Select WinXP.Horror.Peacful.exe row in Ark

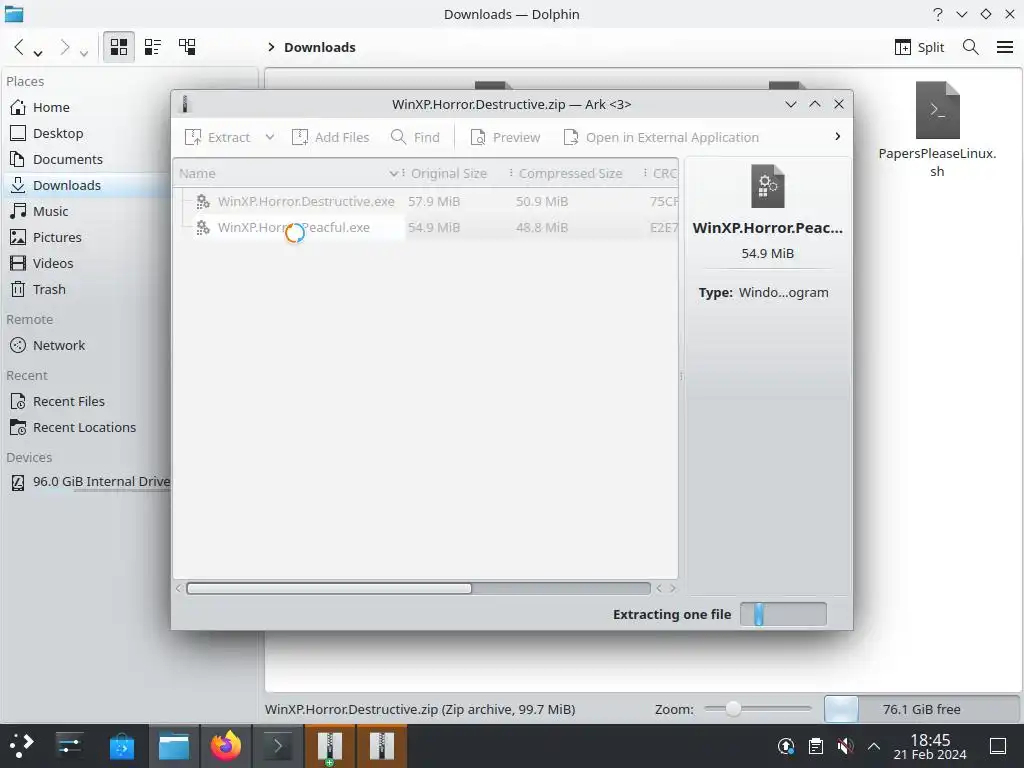426,228
